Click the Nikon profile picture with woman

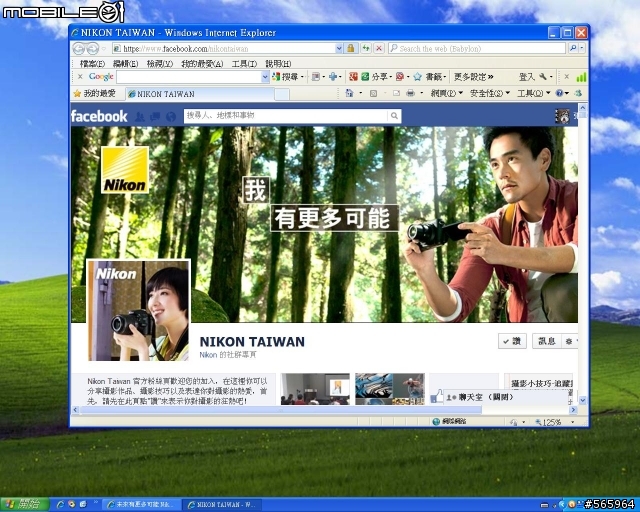coord(139,310)
